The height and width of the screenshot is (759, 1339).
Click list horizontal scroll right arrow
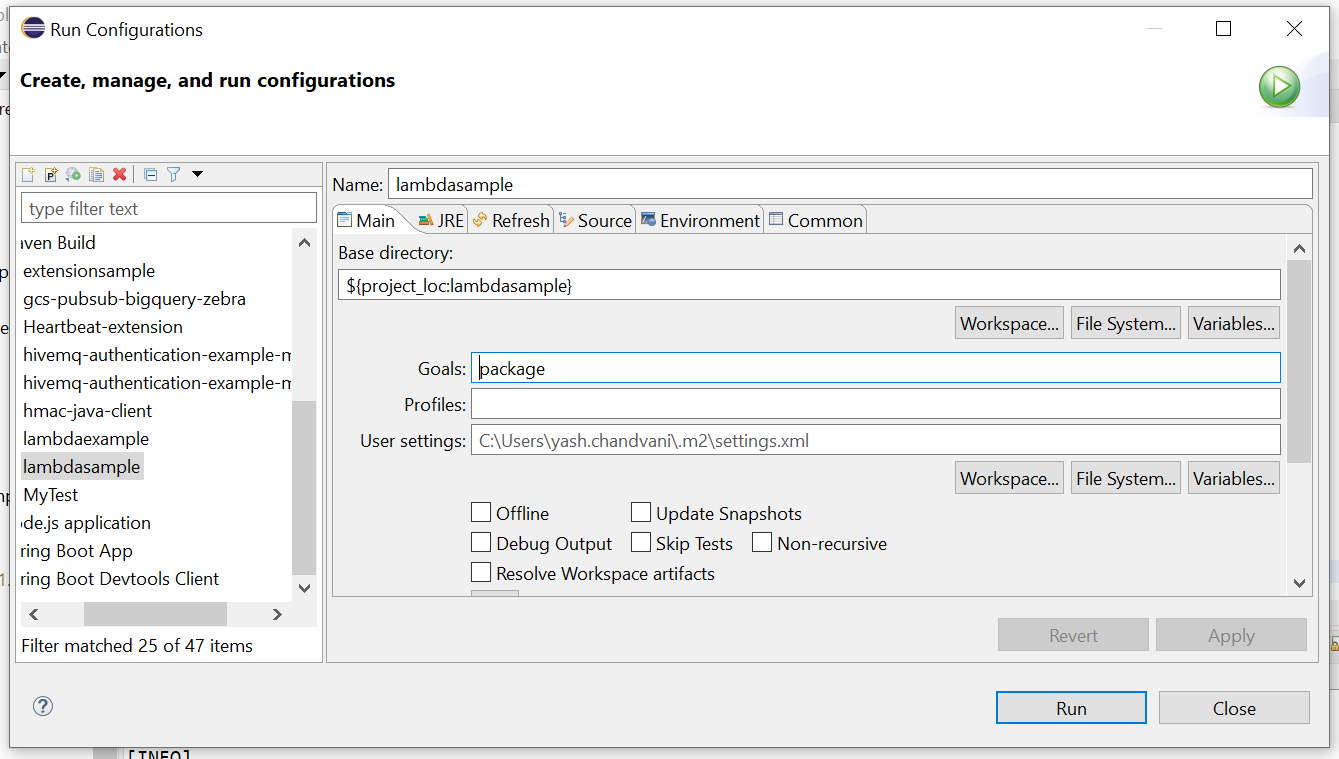(x=278, y=614)
